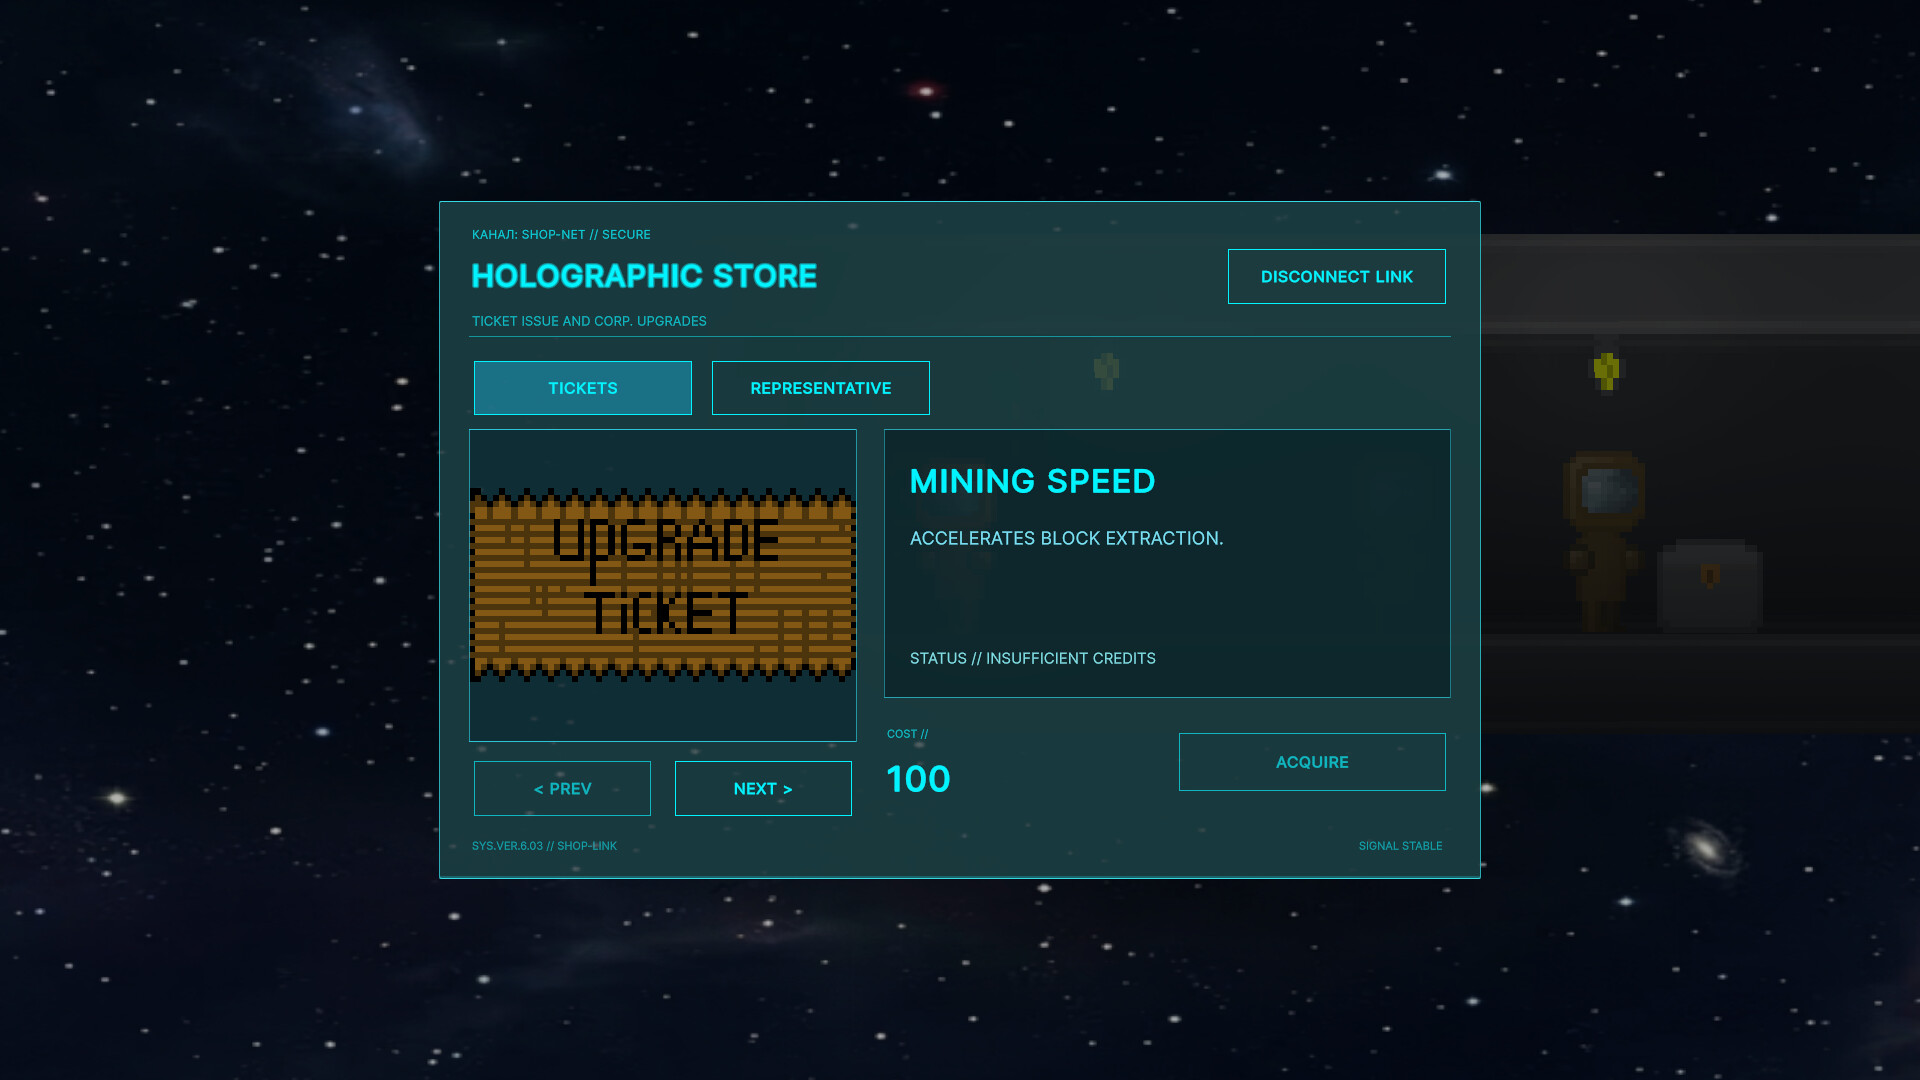Select the Upgrade Ticket image
Screen dimensions: 1920x1080
point(663,585)
